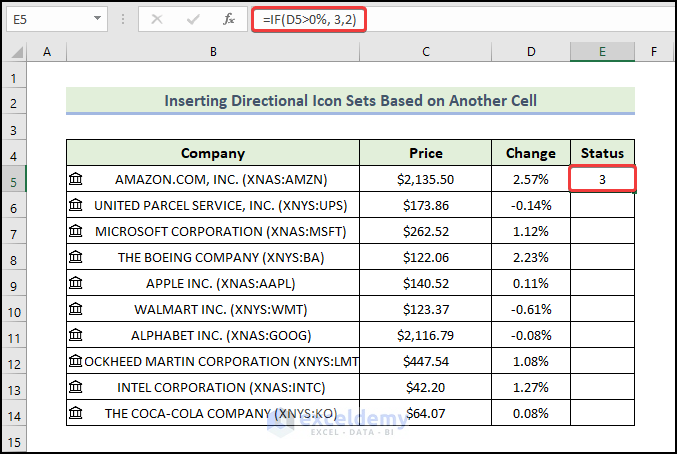677x454 pixels.
Task: Select the Change column header cell
Action: click(x=531, y=153)
